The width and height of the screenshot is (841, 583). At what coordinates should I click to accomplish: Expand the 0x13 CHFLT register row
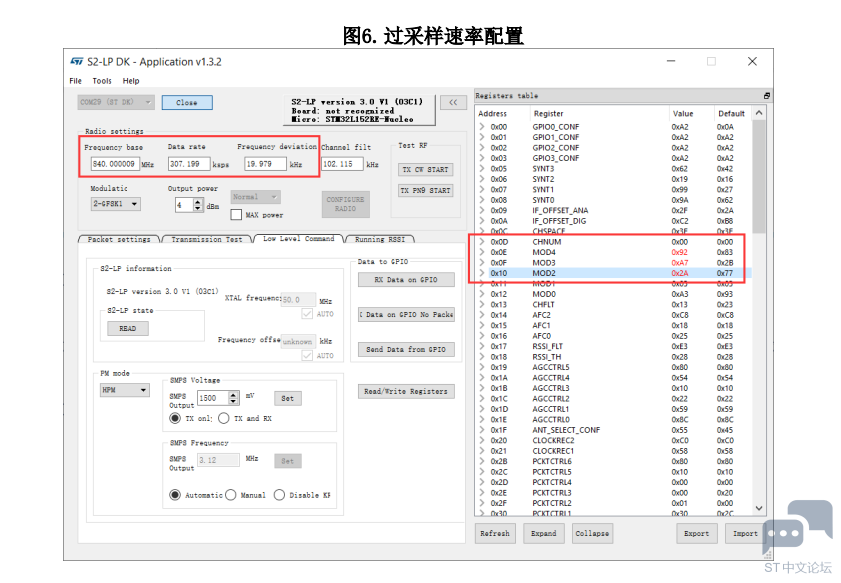pyautogui.click(x=482, y=304)
